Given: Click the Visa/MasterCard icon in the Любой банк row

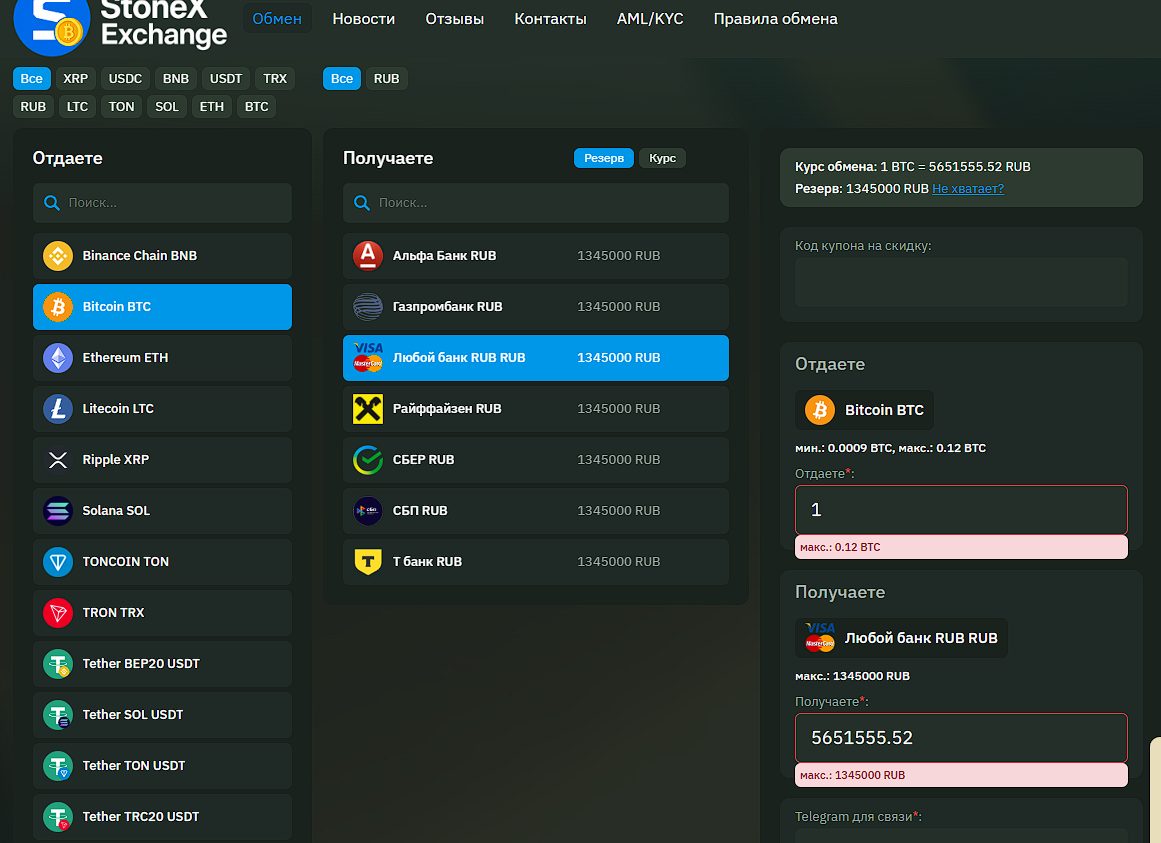Looking at the screenshot, I should (x=368, y=358).
